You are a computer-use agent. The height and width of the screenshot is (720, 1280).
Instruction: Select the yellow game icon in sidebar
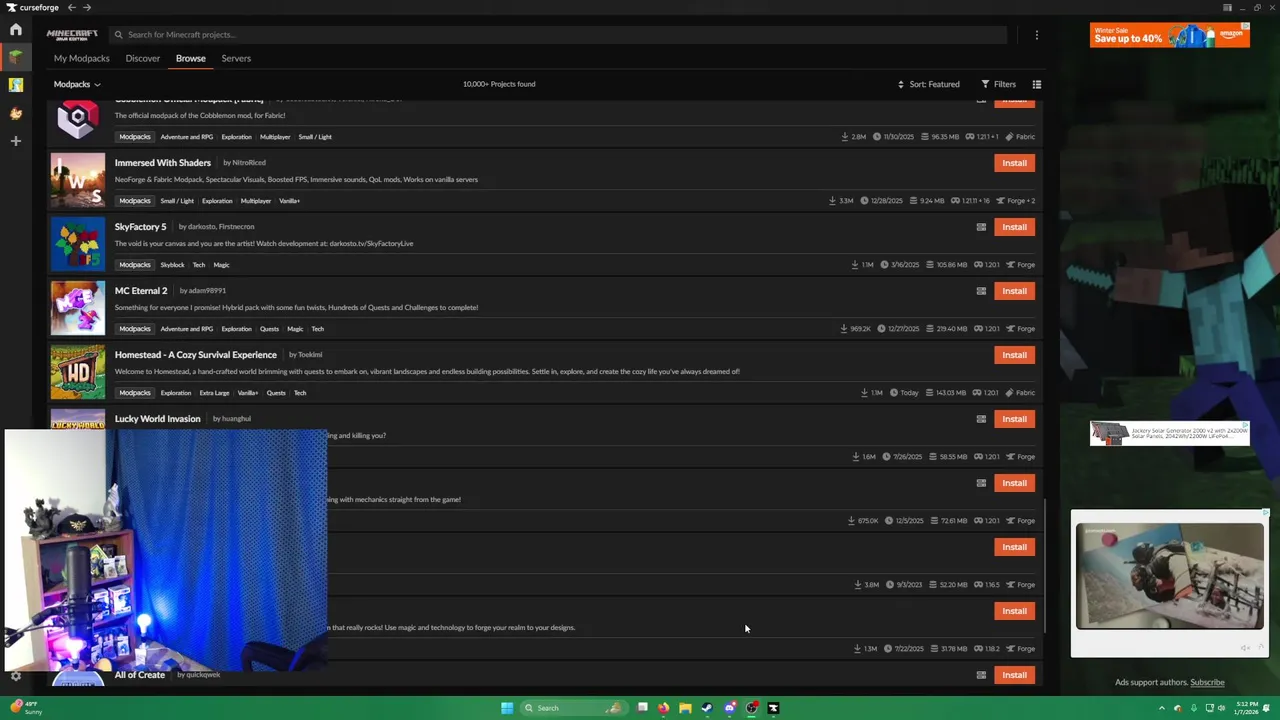point(16,85)
